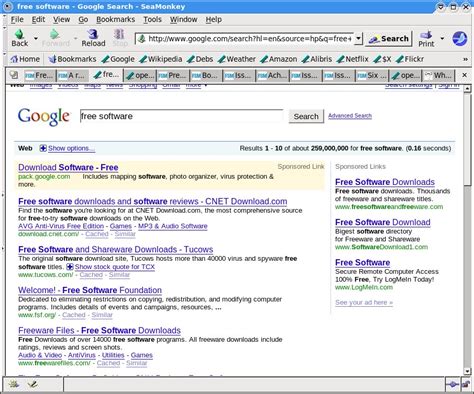Click the Stop loading icon
Viewport: 474px width, 394px height.
coord(120,38)
